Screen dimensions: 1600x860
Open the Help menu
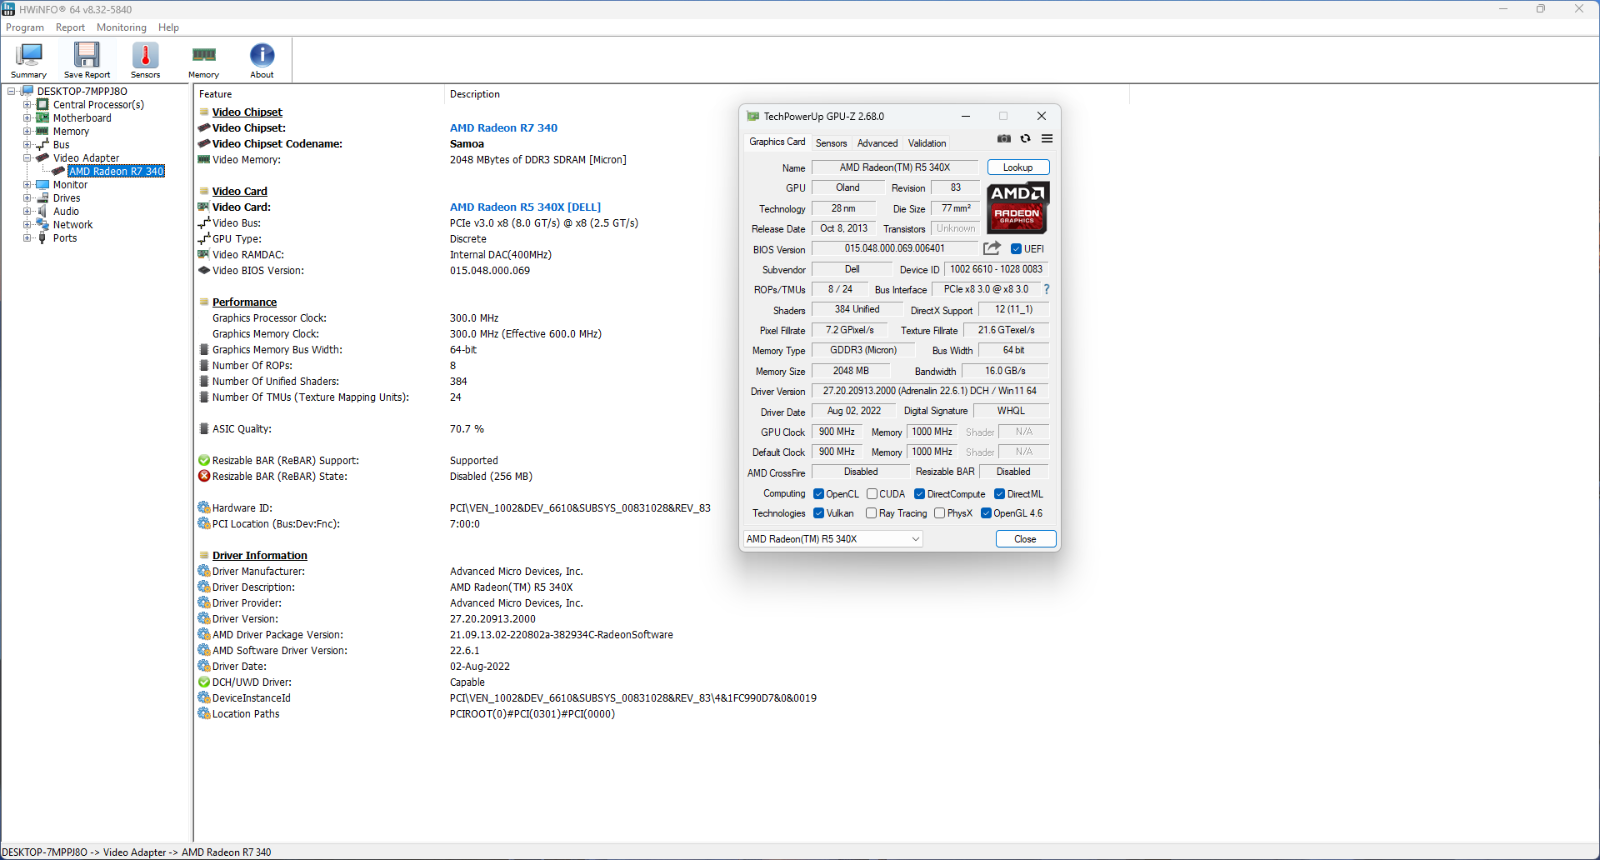pos(168,28)
